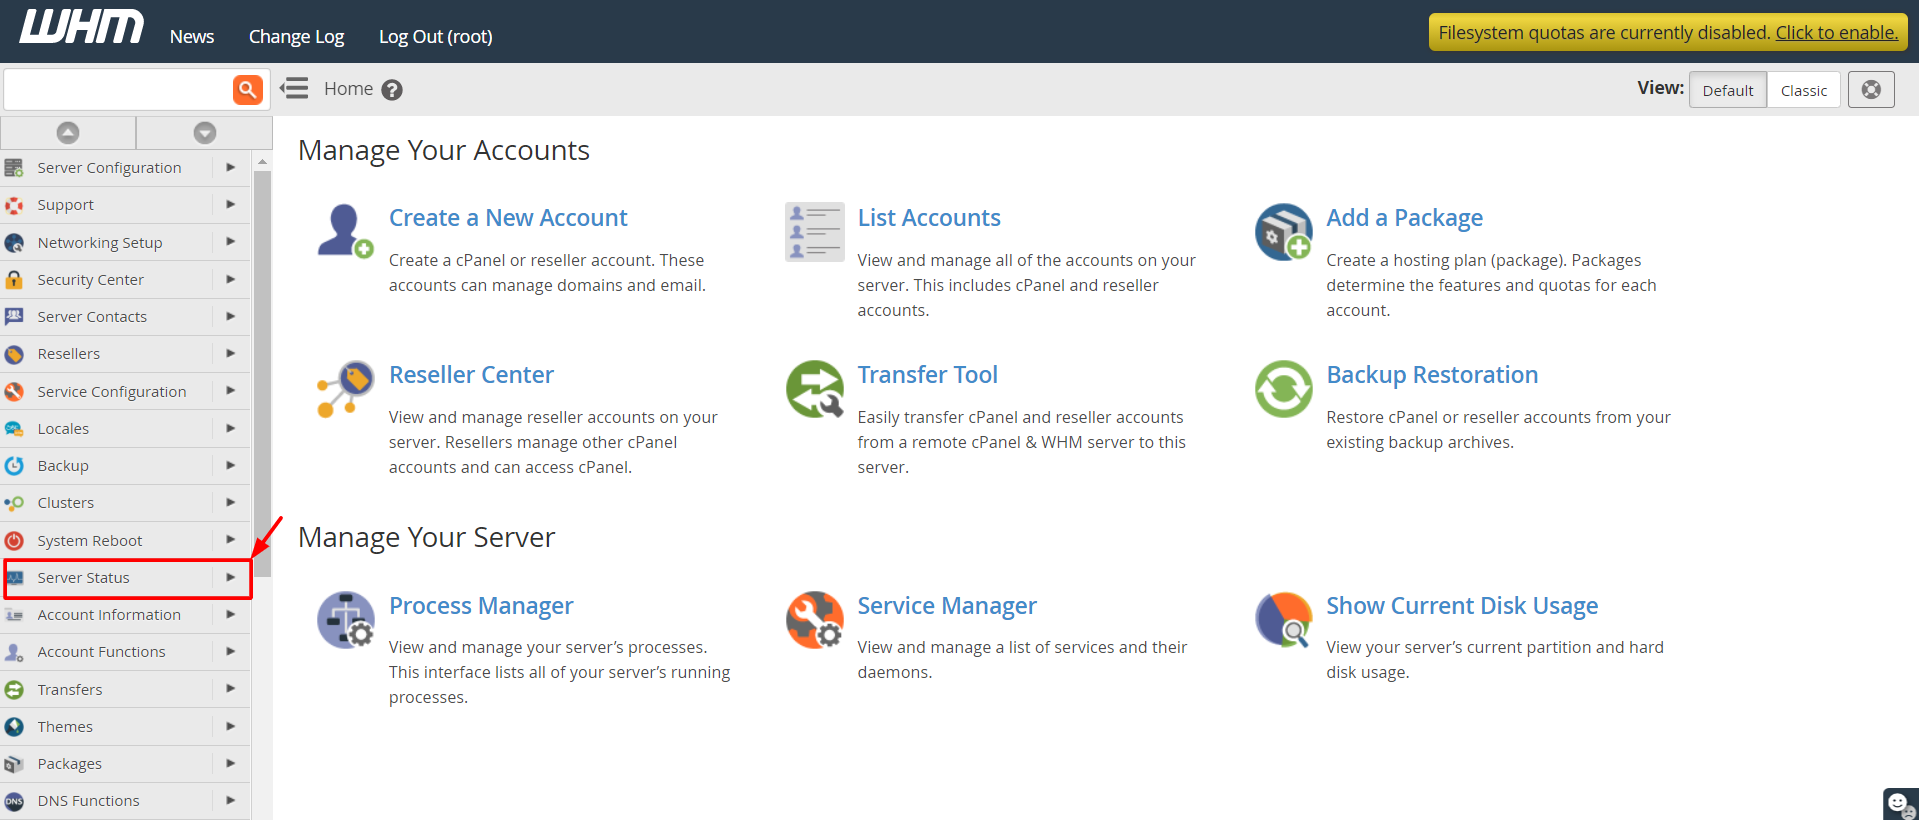The image size is (1919, 820).
Task: Click the orange search magnifier icon
Action: [x=247, y=89]
